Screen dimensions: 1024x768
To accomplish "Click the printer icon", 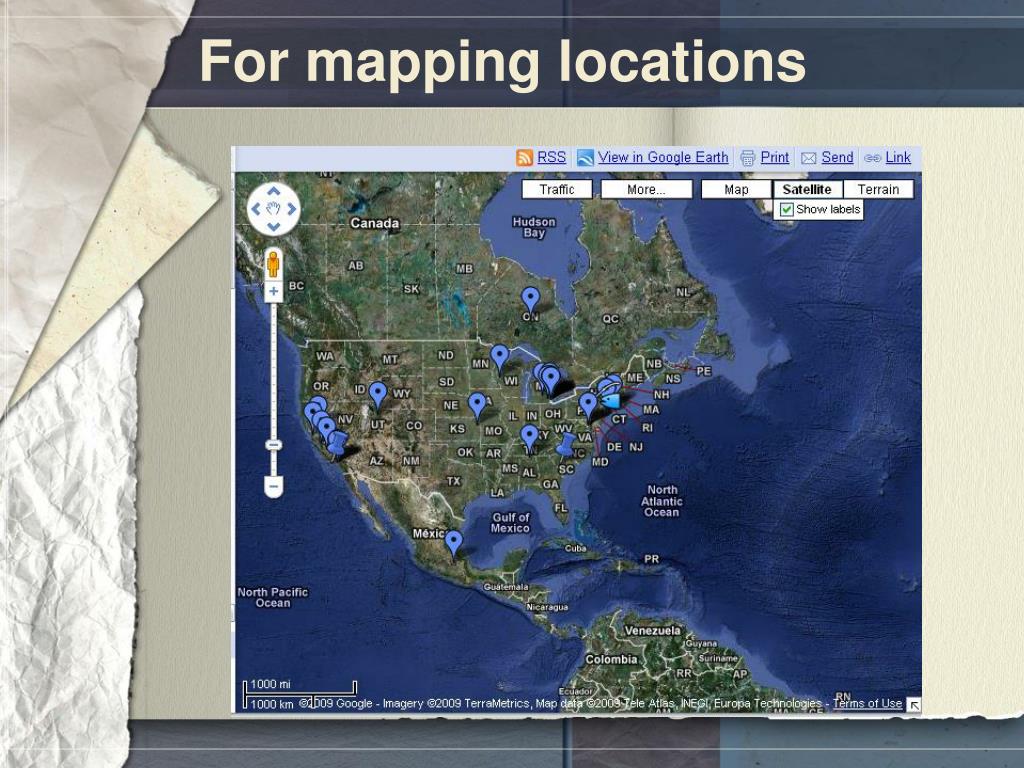I will click(748, 158).
